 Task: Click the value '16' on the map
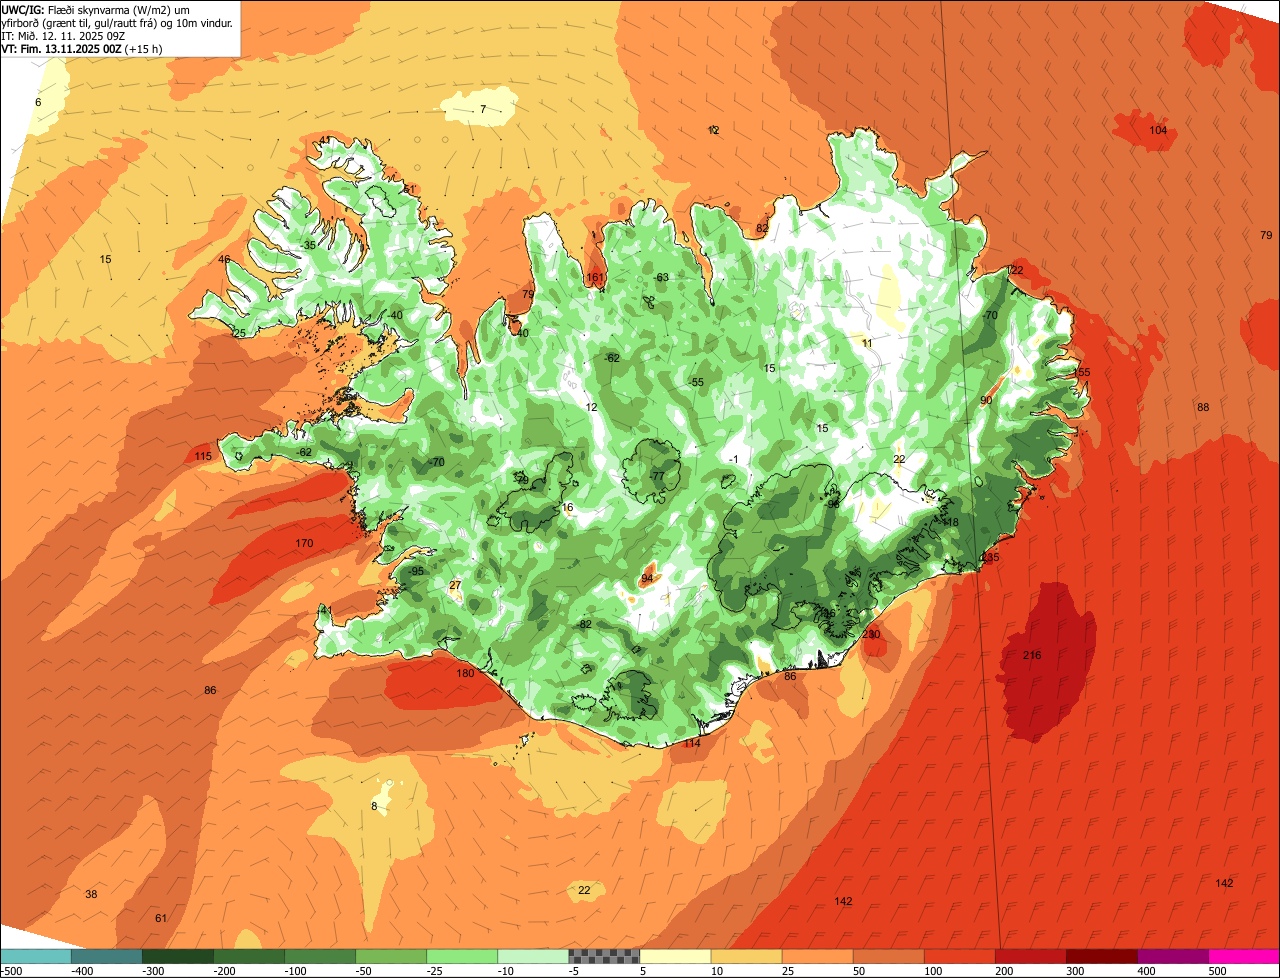pos(568,507)
